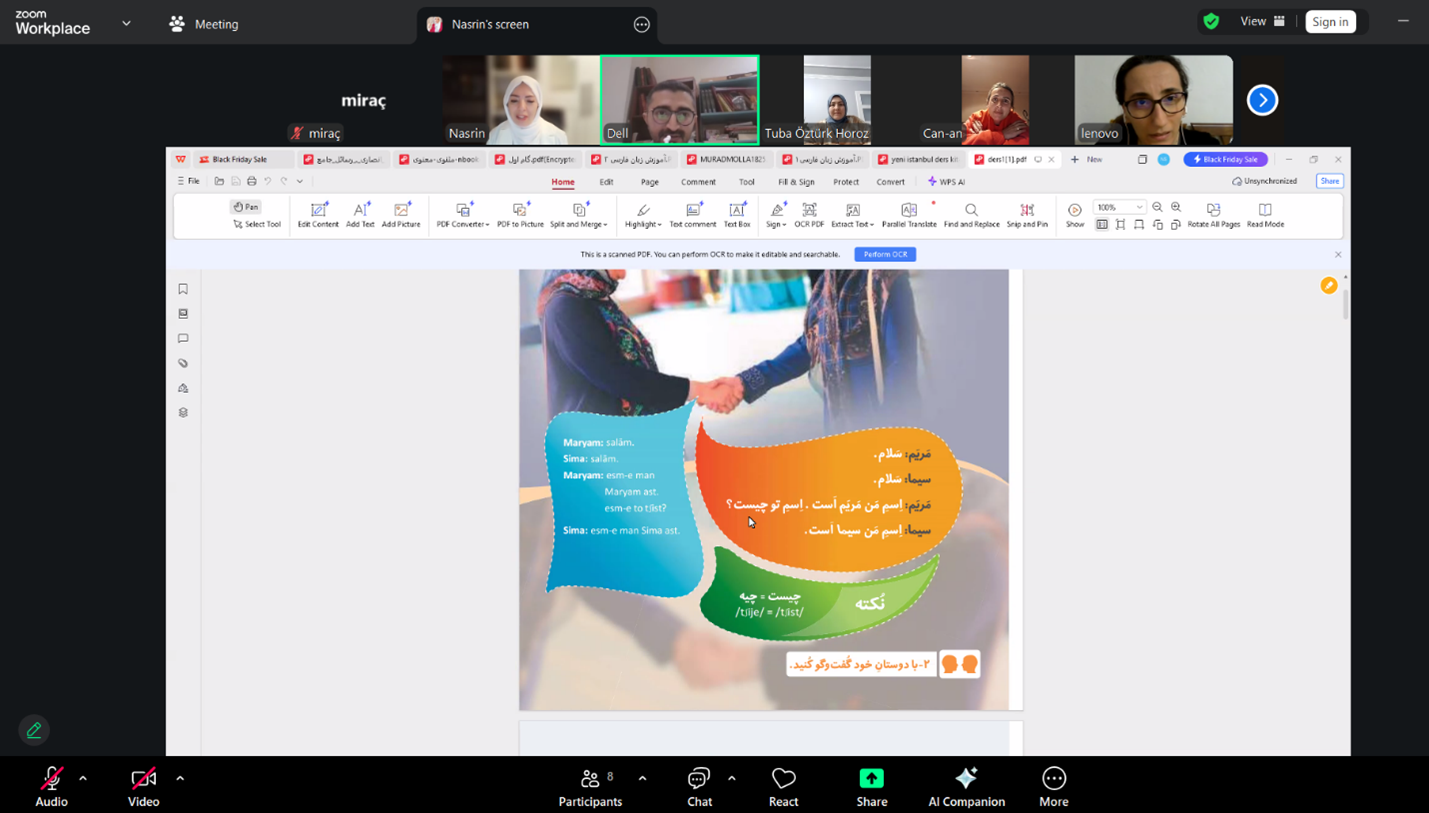Click the Highlight tool icon
1429x813 pixels.
coord(643,210)
